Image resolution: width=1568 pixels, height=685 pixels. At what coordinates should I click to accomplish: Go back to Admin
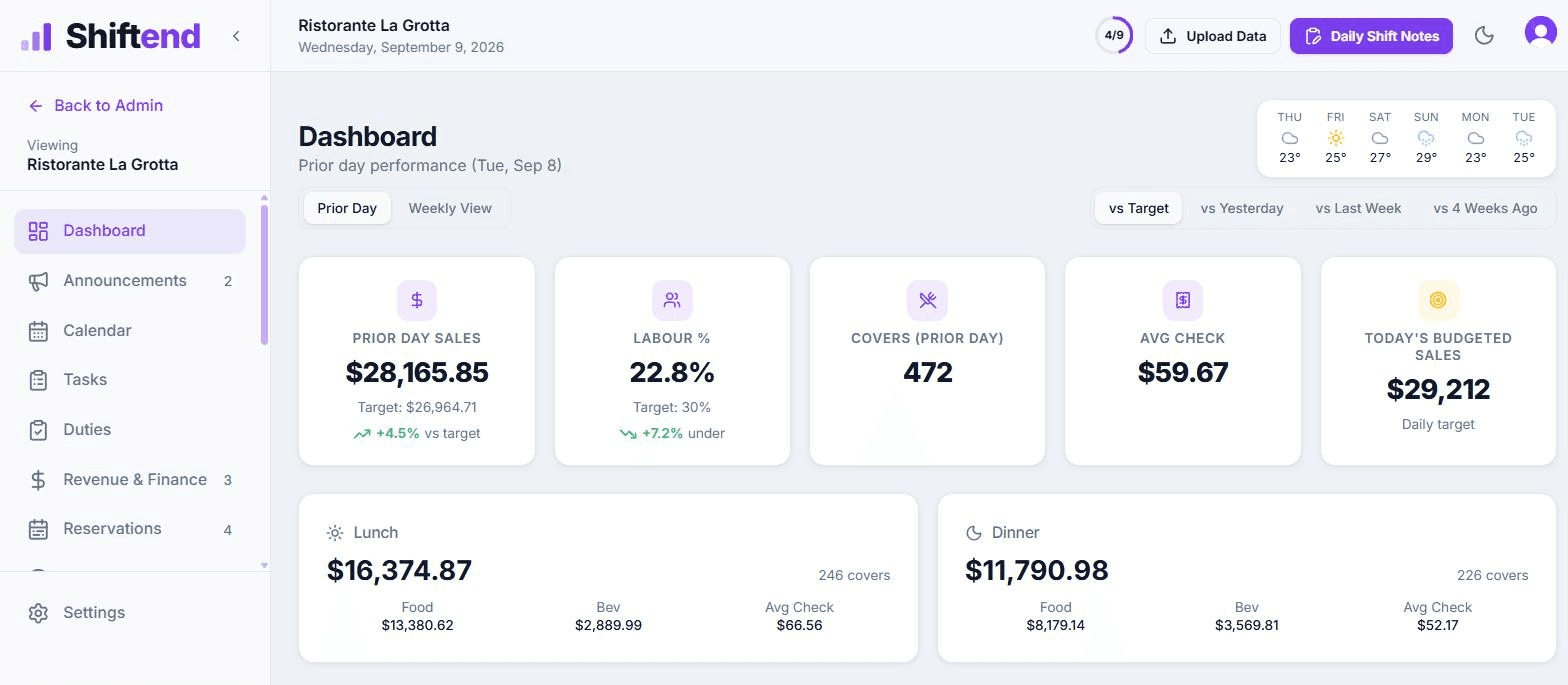click(95, 105)
